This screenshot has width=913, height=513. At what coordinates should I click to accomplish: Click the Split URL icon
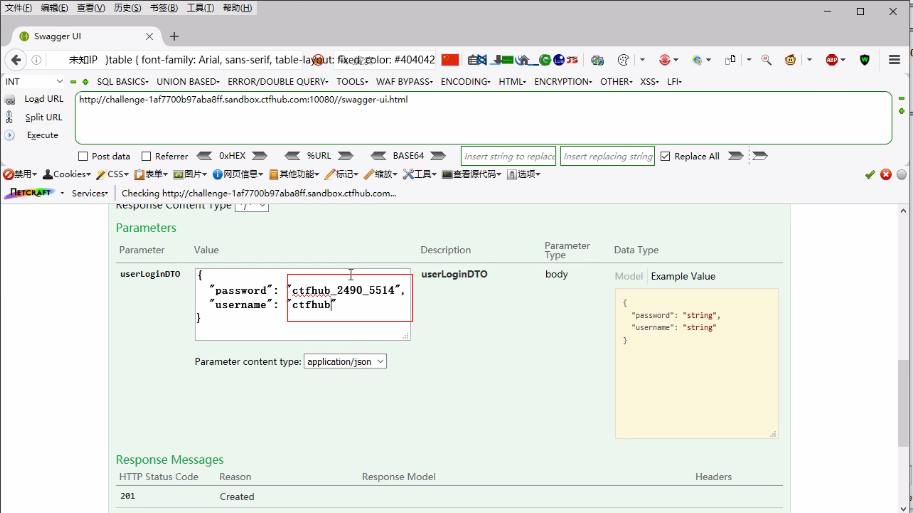[10, 117]
